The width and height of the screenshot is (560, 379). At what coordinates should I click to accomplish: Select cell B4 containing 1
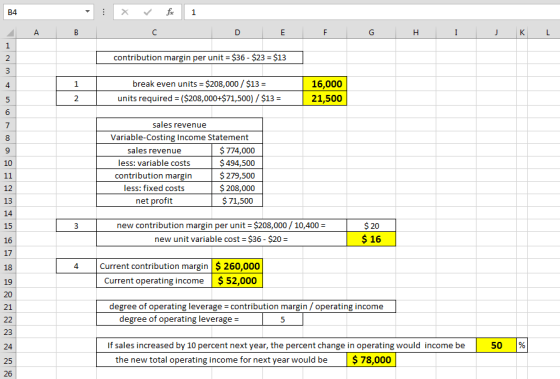pyautogui.click(x=76, y=84)
